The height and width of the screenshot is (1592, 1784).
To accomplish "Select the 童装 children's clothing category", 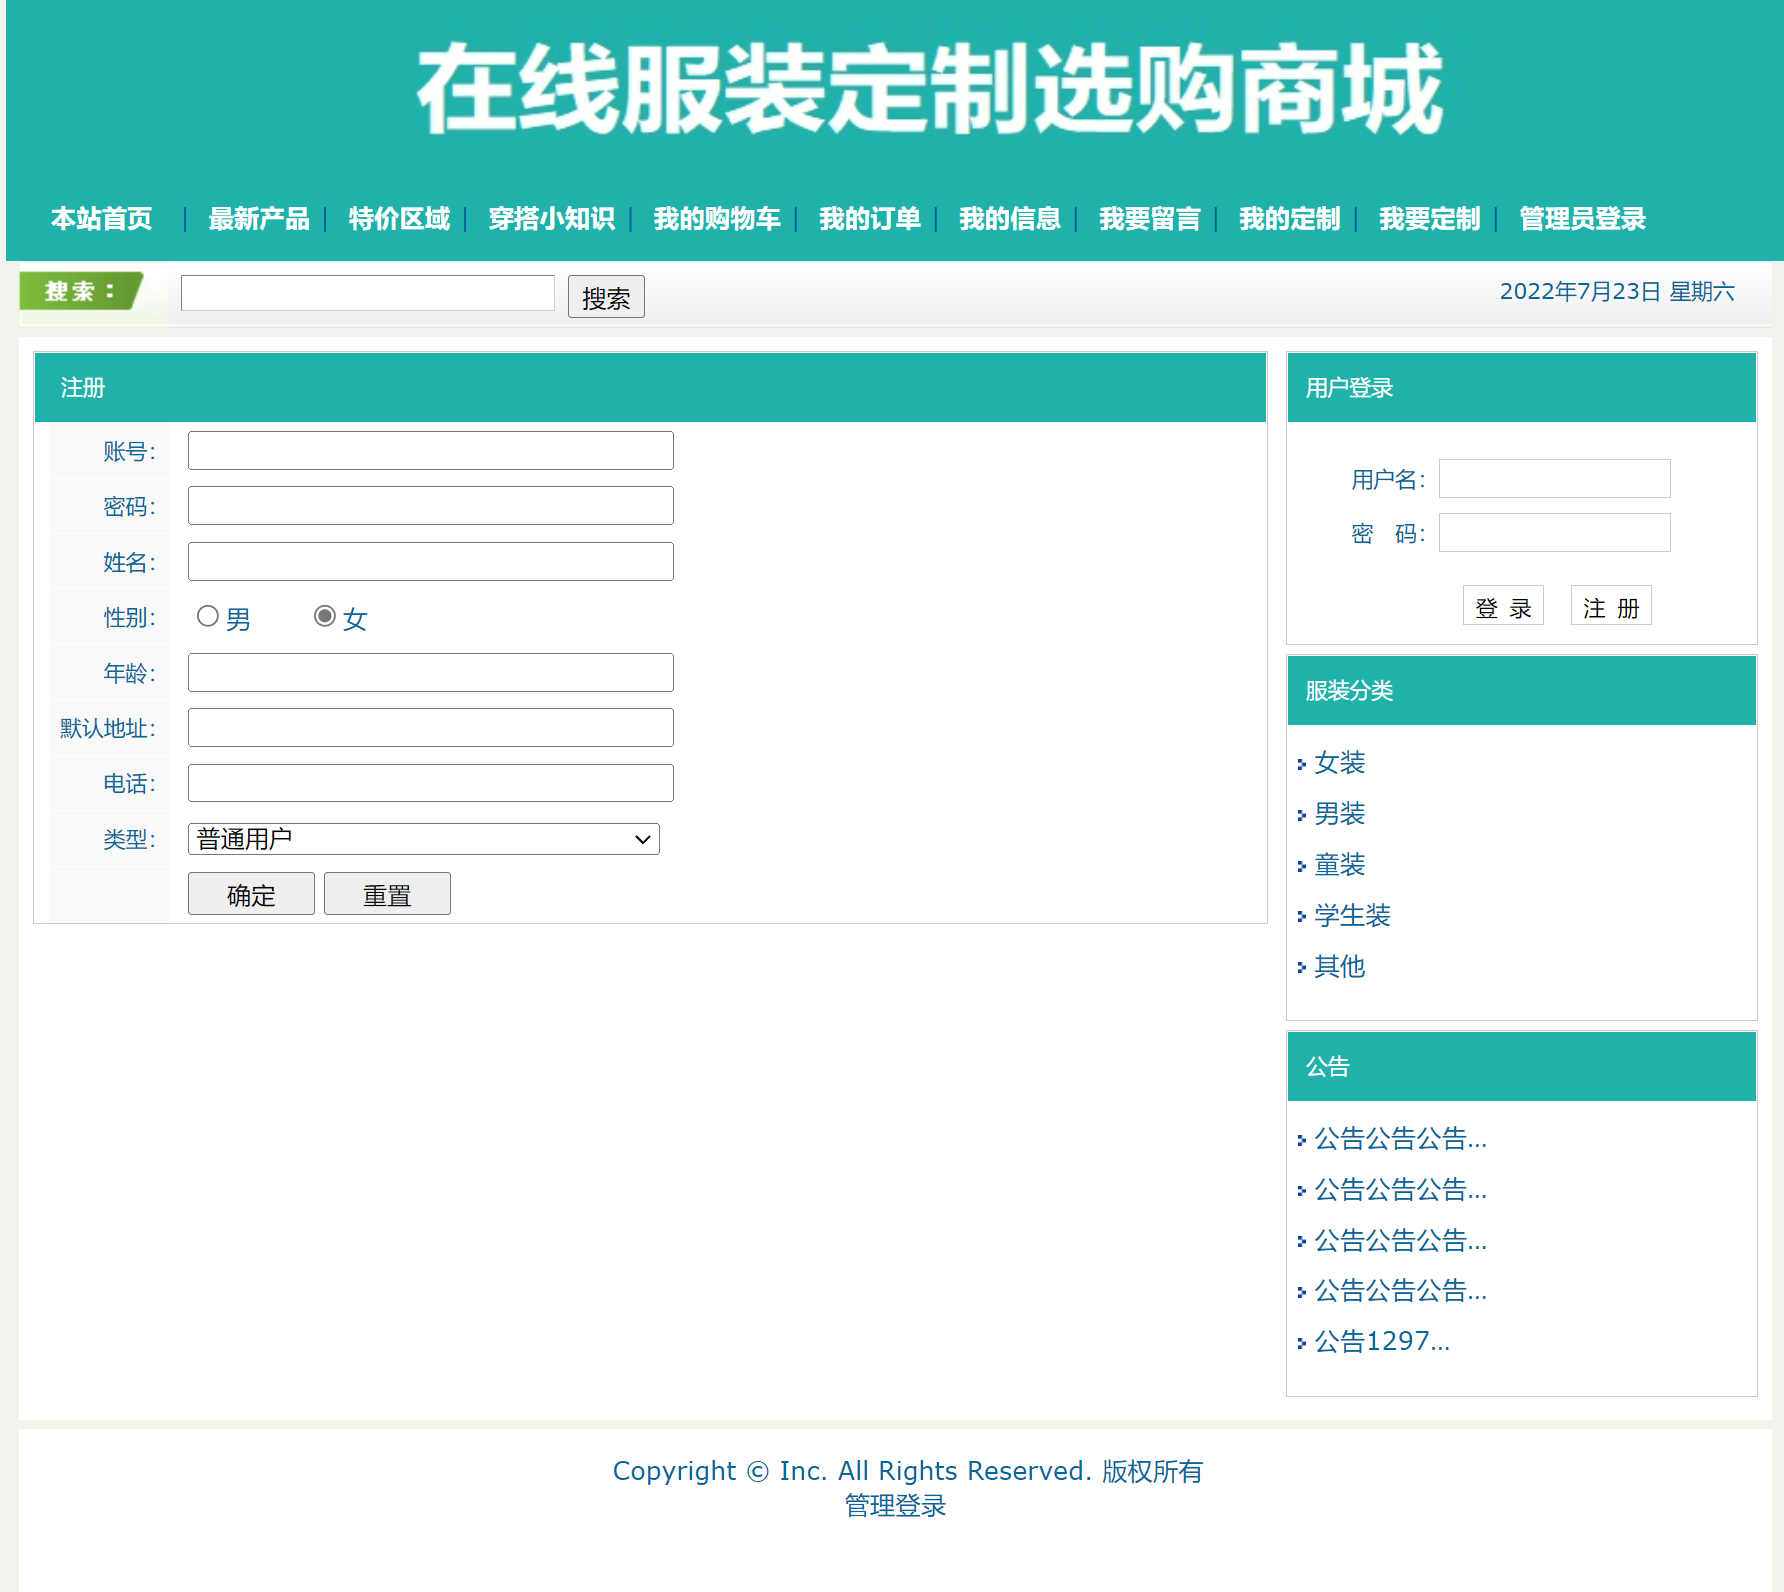I will (1339, 865).
